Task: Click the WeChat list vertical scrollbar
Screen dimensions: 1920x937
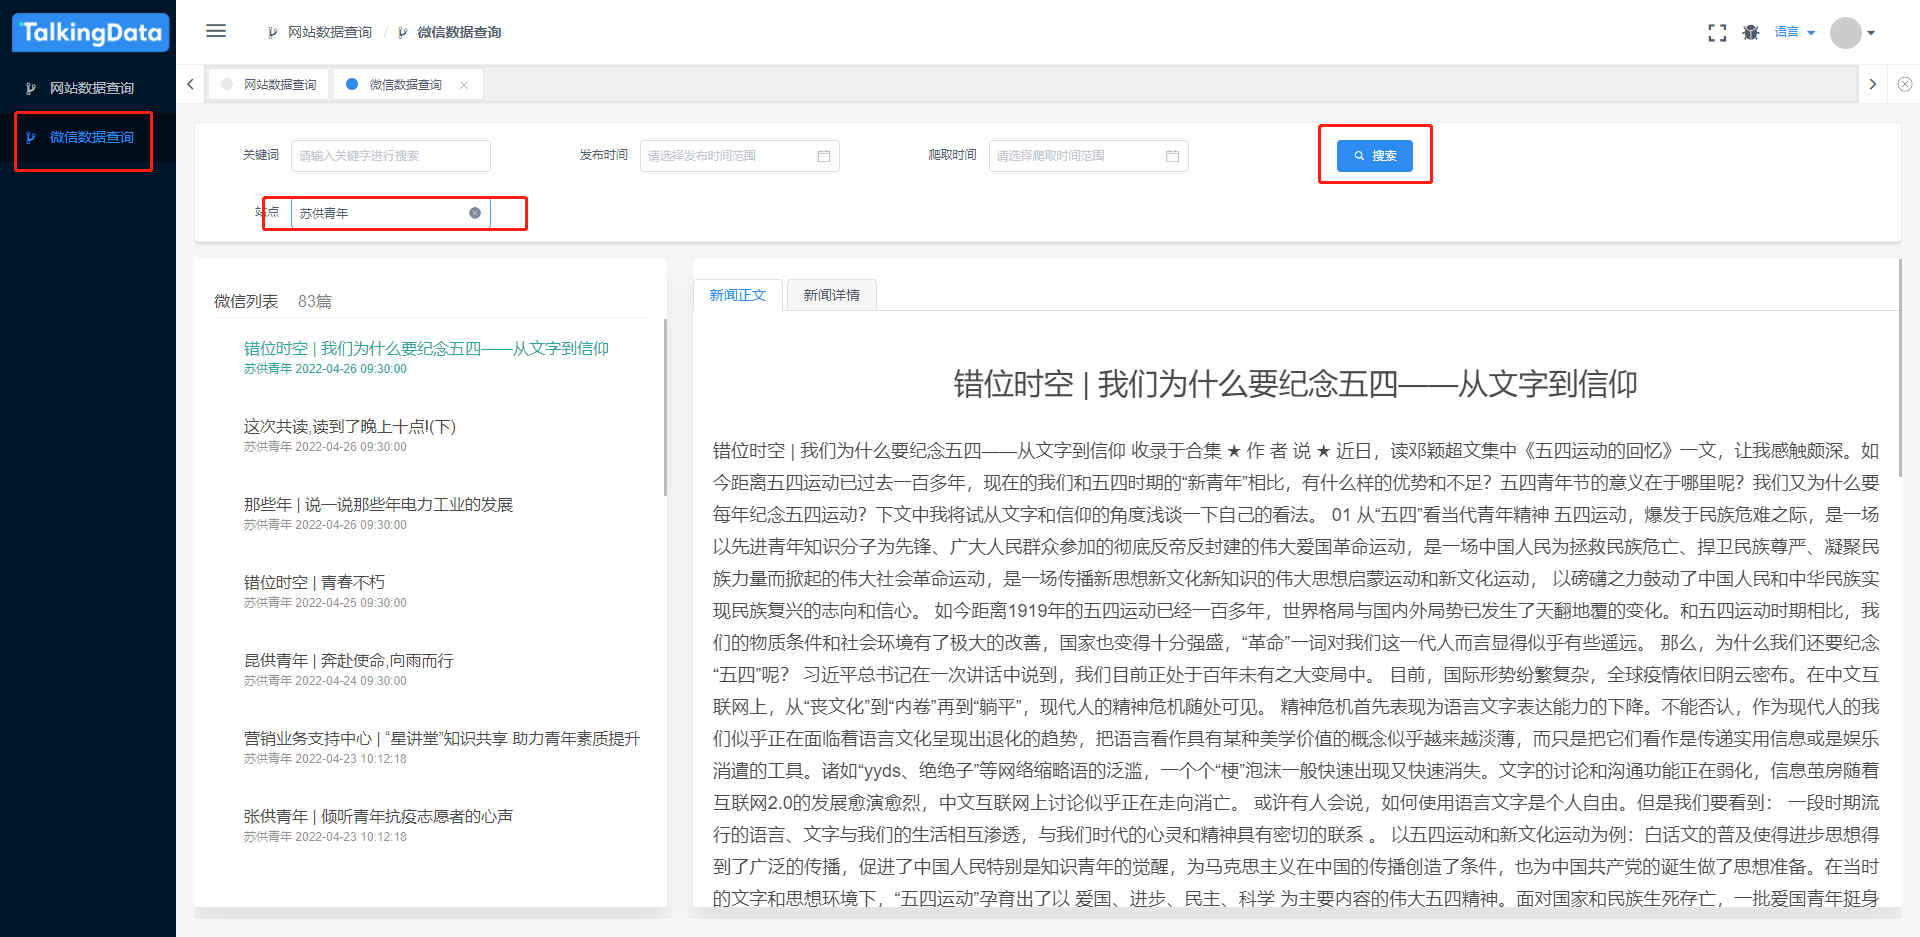Action: pos(665,408)
